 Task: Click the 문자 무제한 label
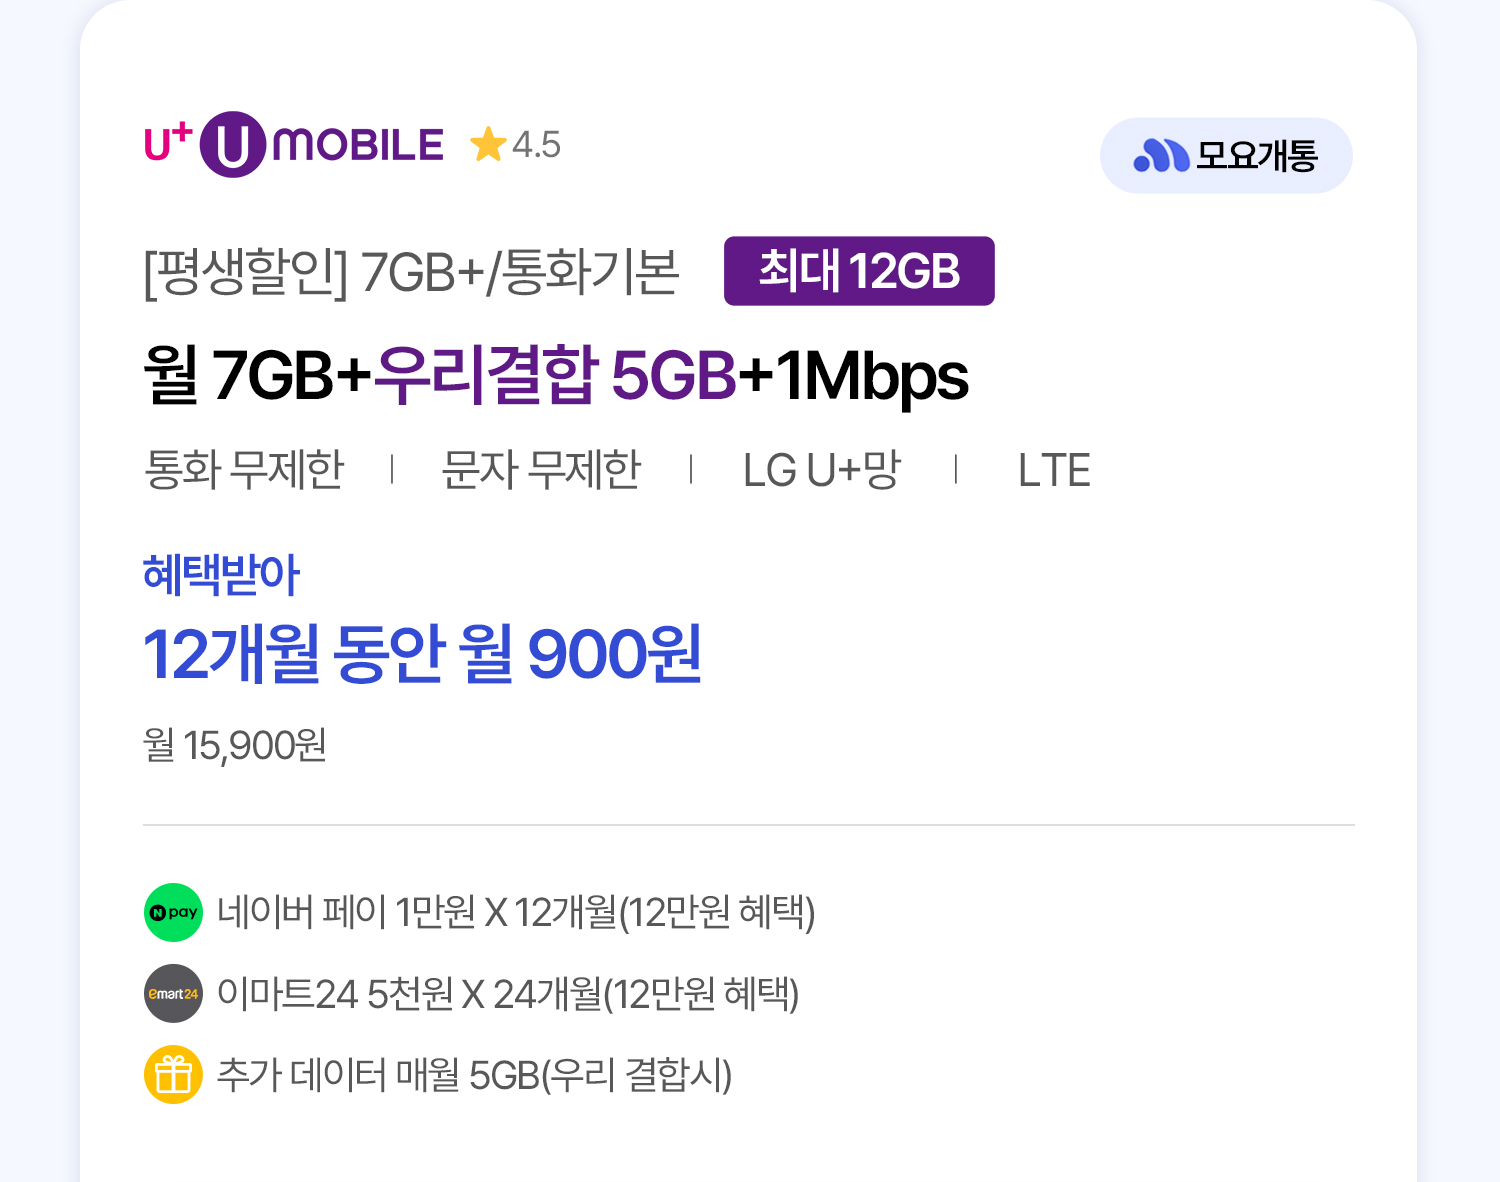[541, 470]
